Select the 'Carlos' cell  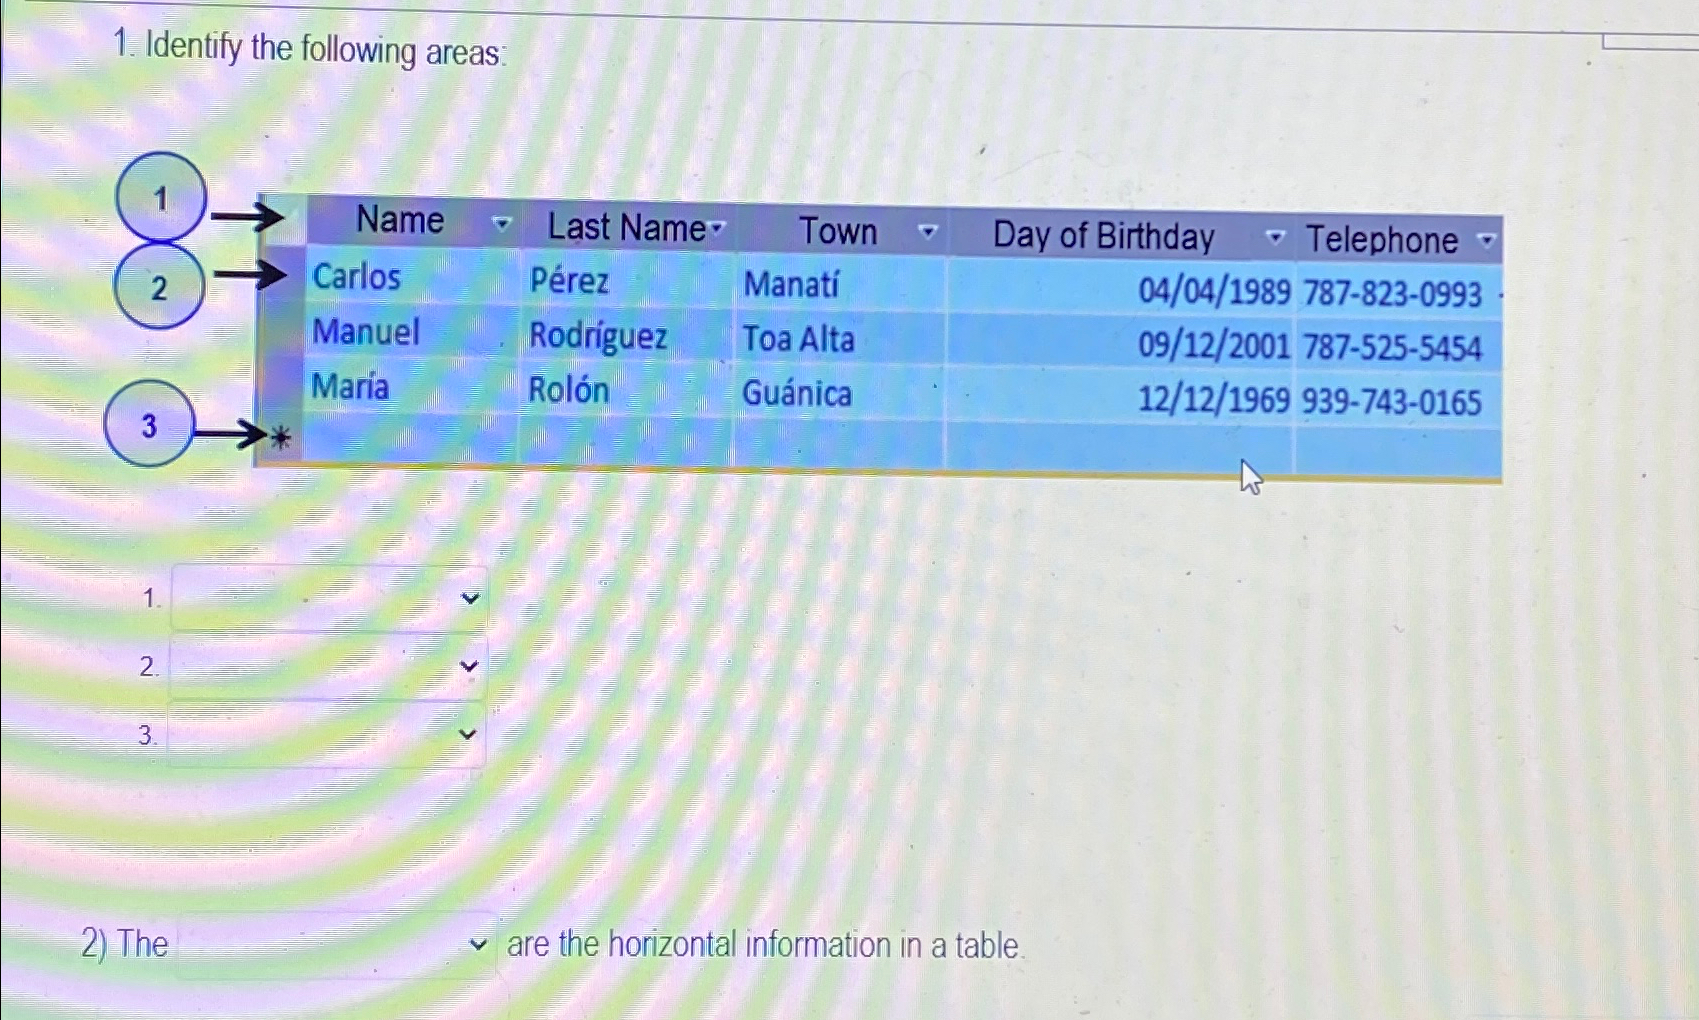tap(411, 277)
